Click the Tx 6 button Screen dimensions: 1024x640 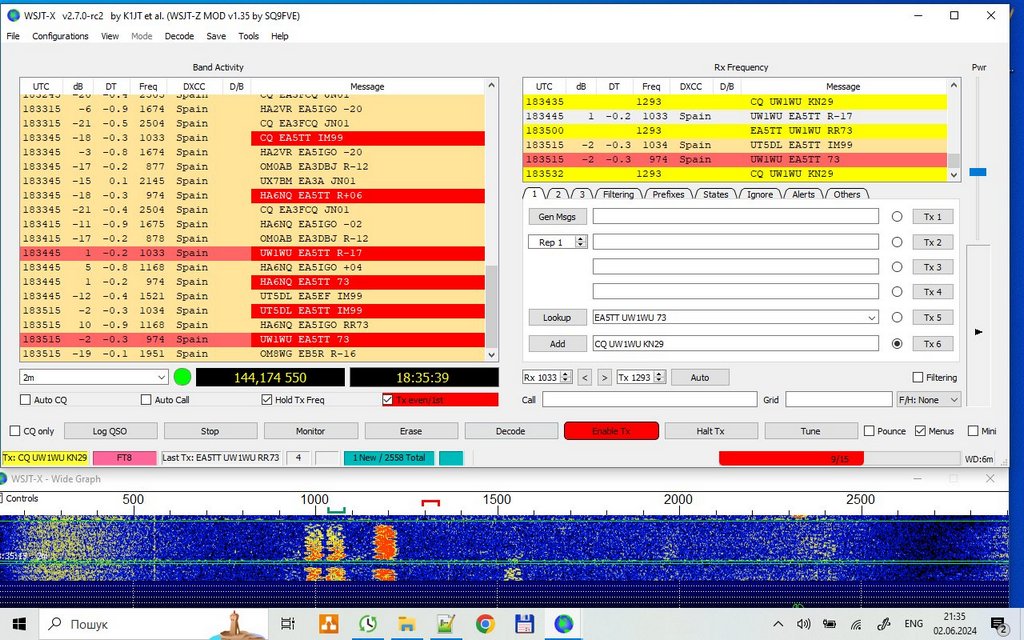pos(933,344)
